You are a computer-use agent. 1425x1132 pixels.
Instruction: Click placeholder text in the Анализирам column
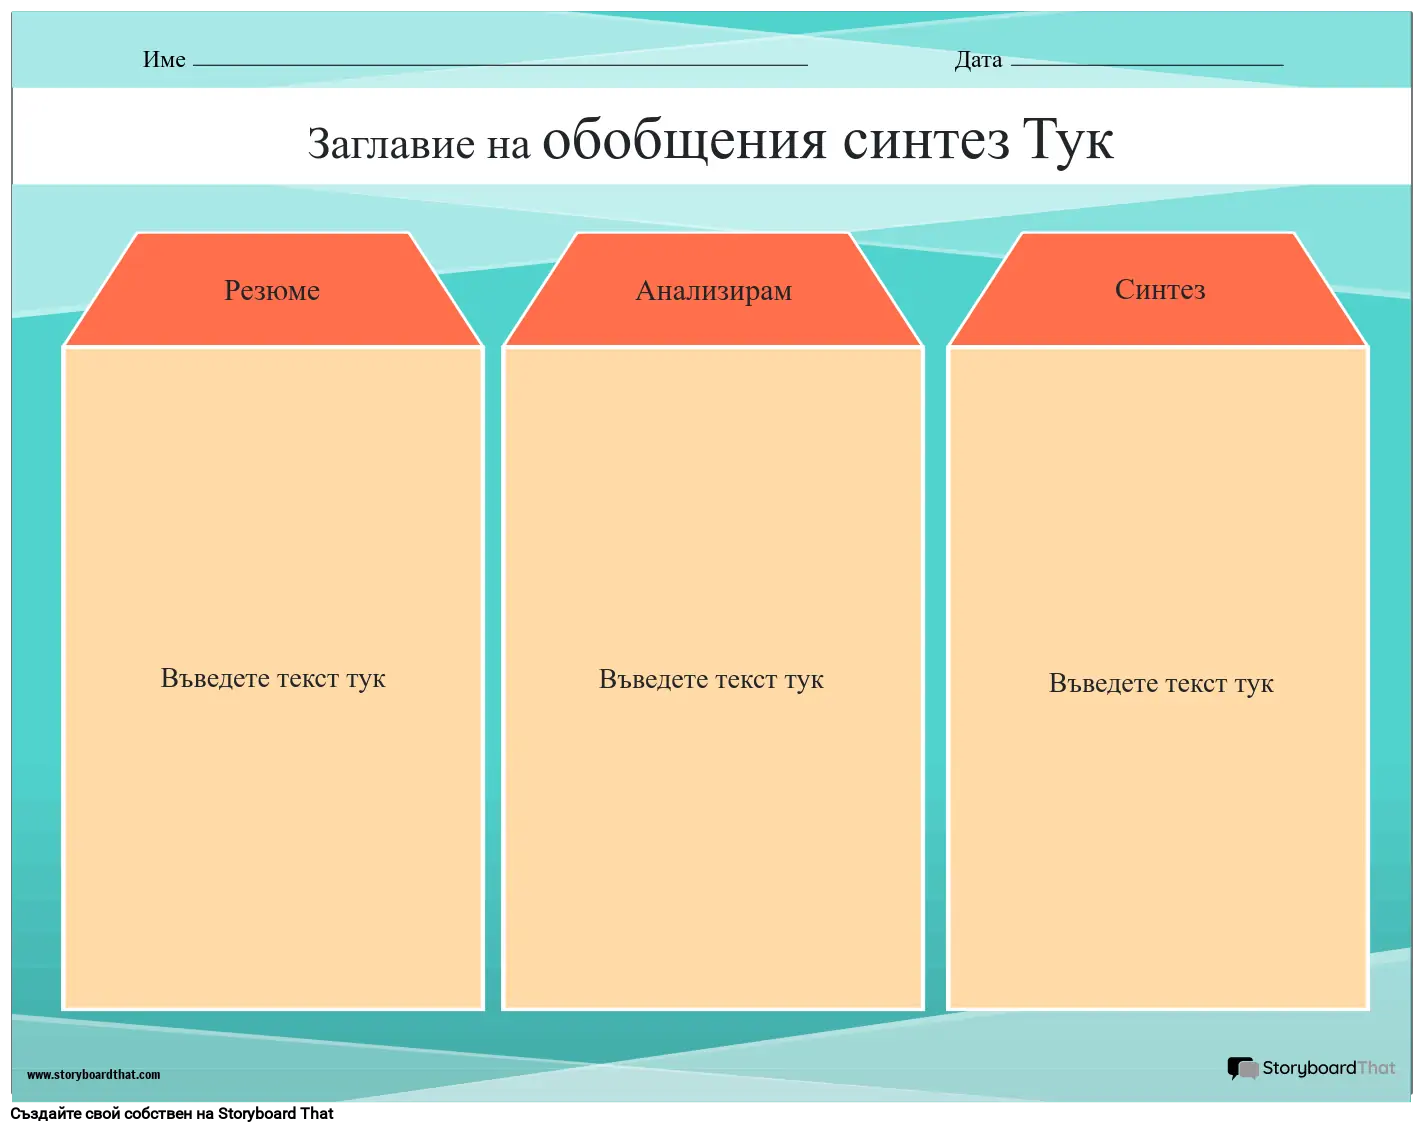711,680
